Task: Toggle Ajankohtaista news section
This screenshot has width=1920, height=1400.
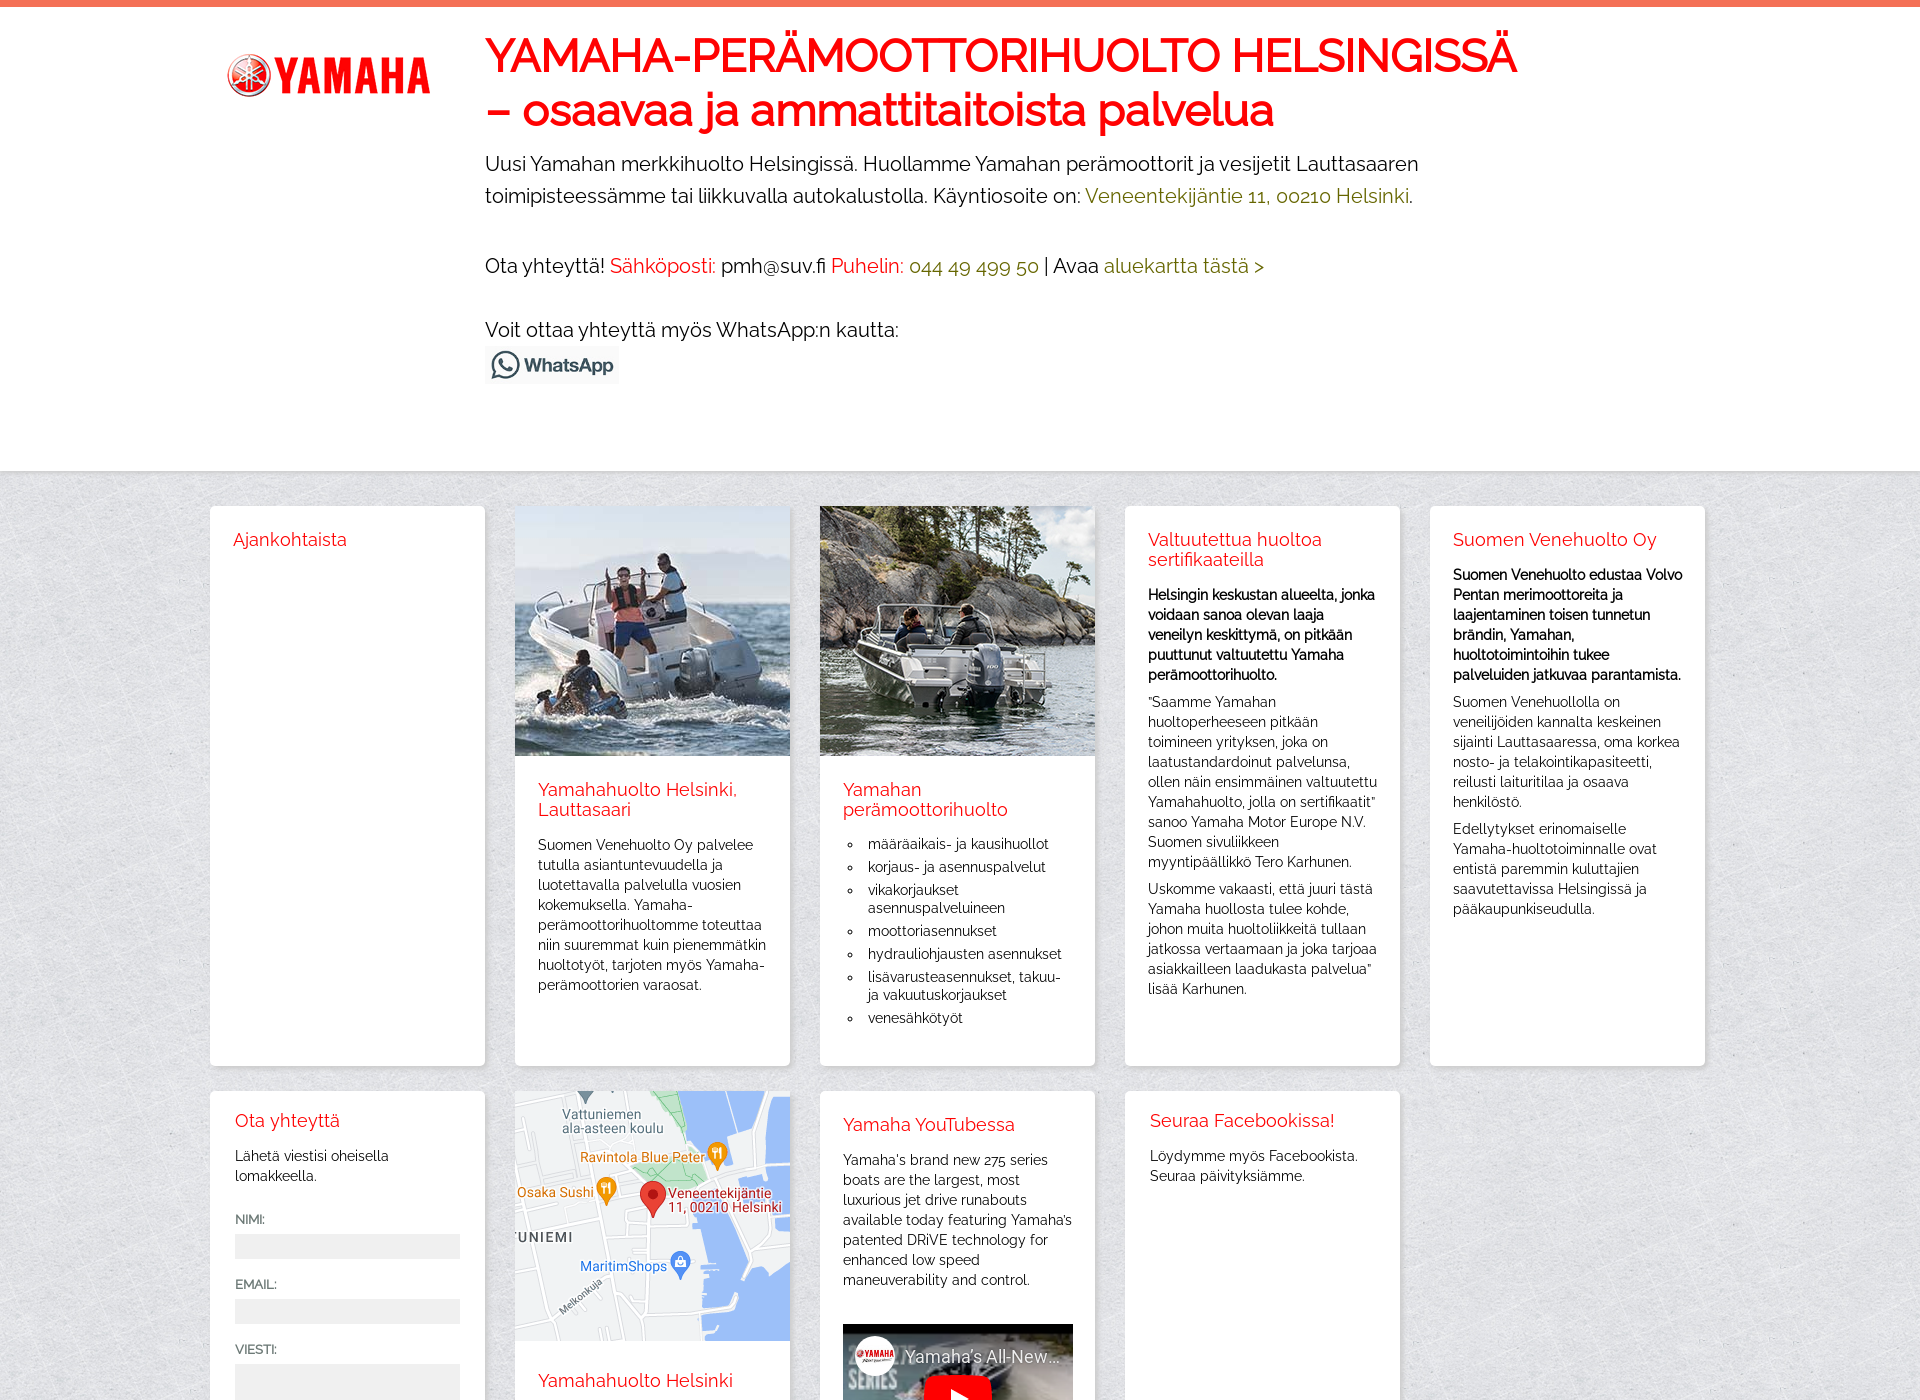Action: [x=289, y=538]
